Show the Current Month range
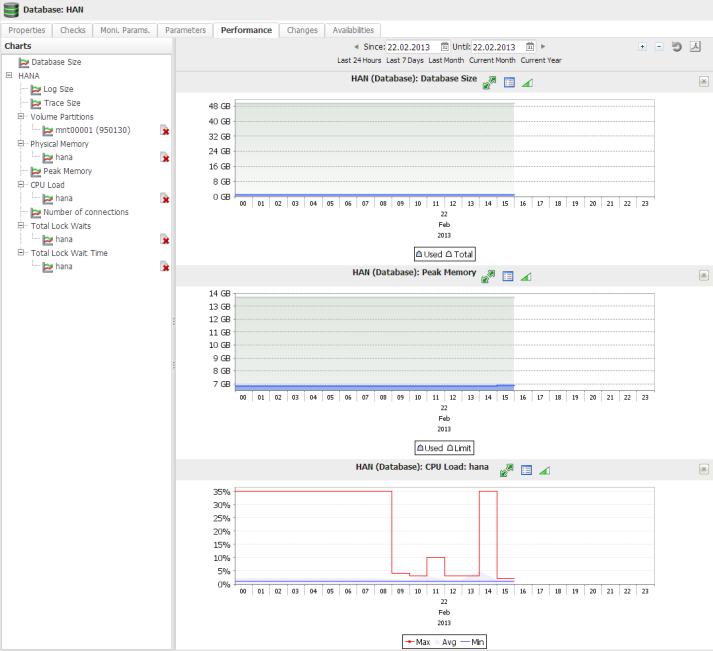713x651 pixels. coord(492,60)
